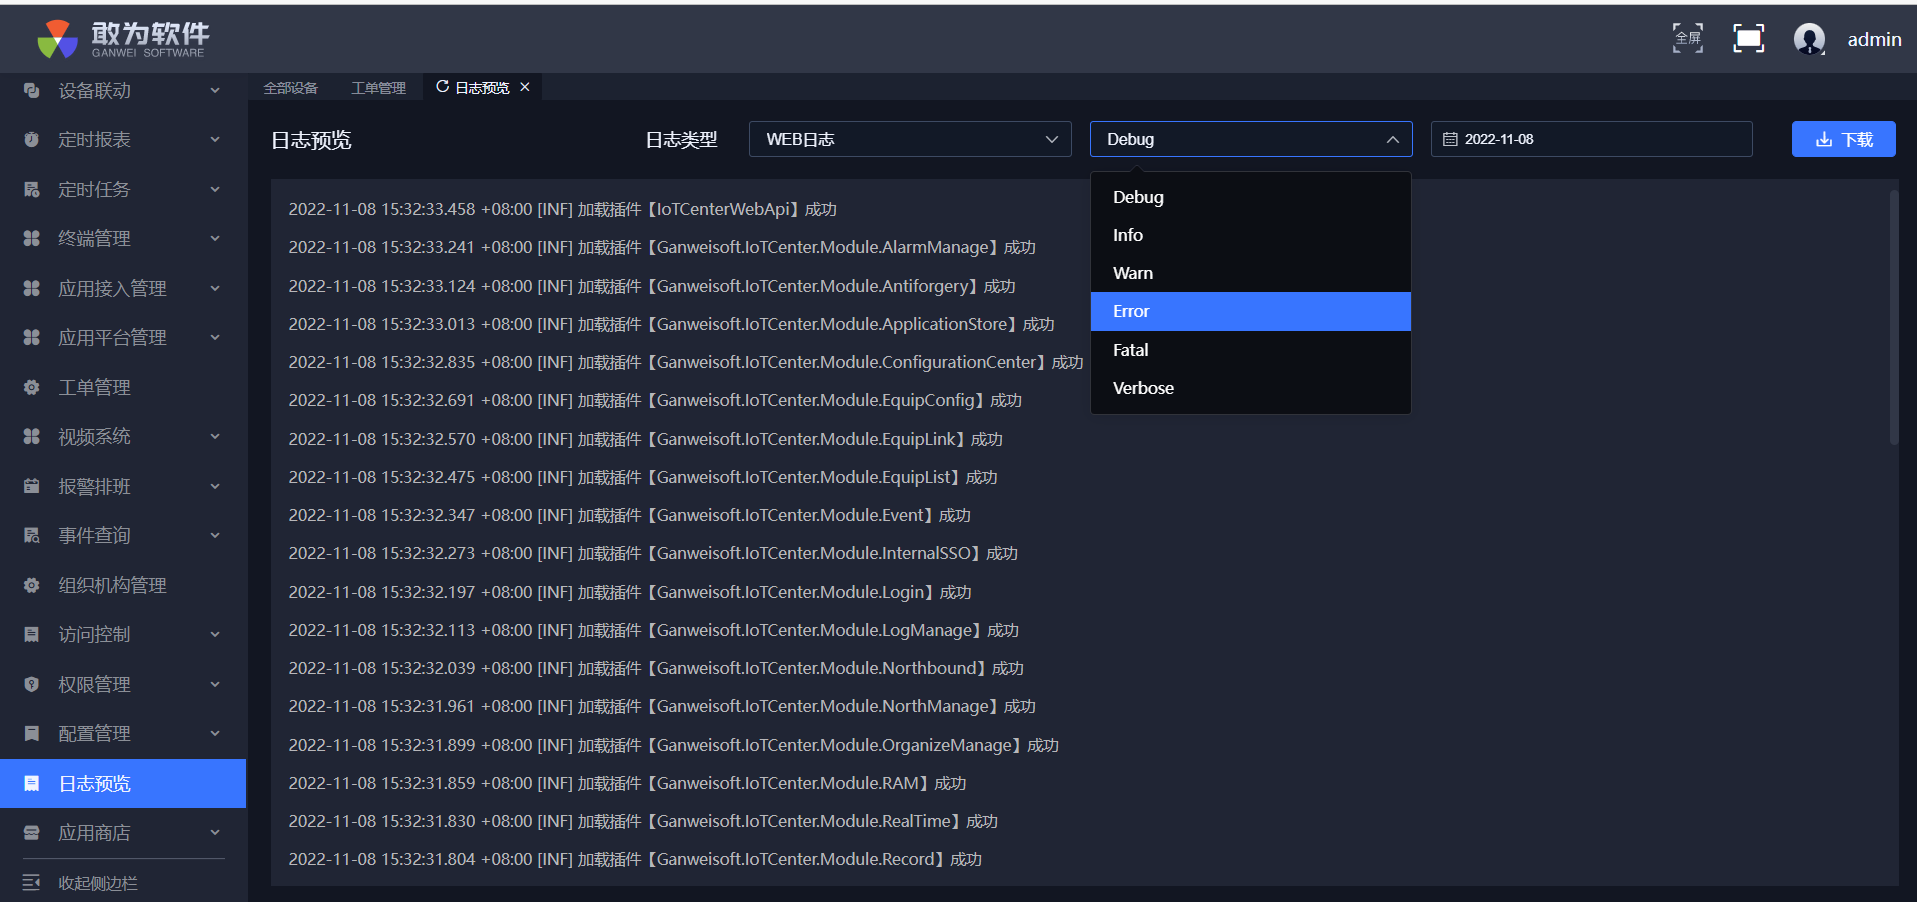The height and width of the screenshot is (902, 1917).
Task: Open 日志预览 in the sidebar
Action: click(123, 783)
